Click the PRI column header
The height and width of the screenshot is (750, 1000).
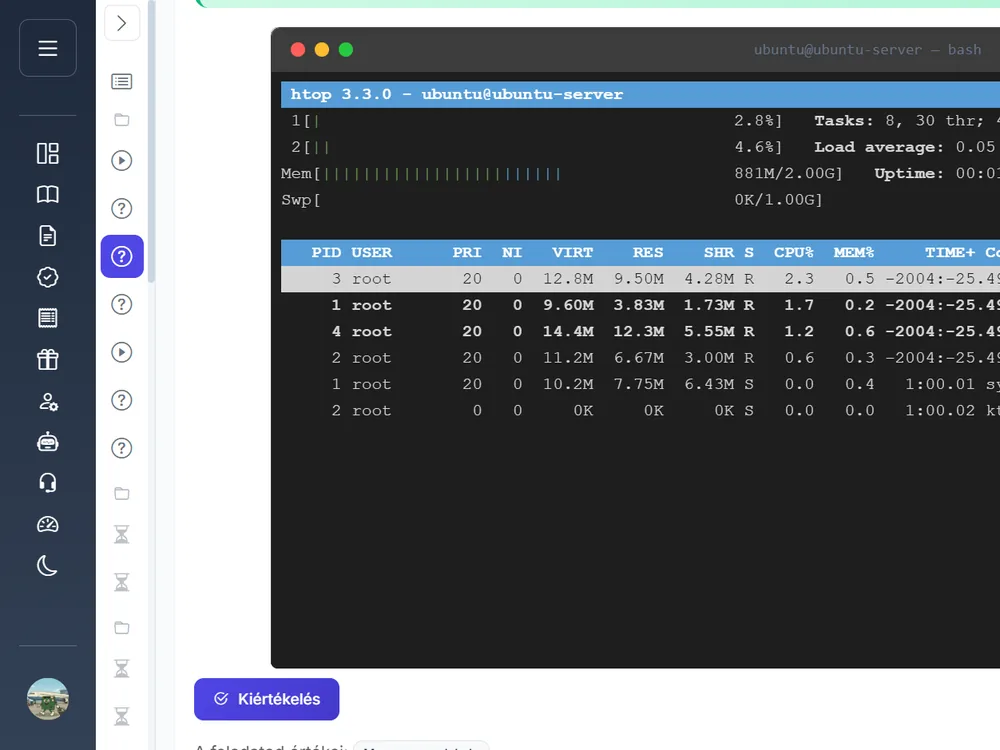pyautogui.click(x=467, y=253)
